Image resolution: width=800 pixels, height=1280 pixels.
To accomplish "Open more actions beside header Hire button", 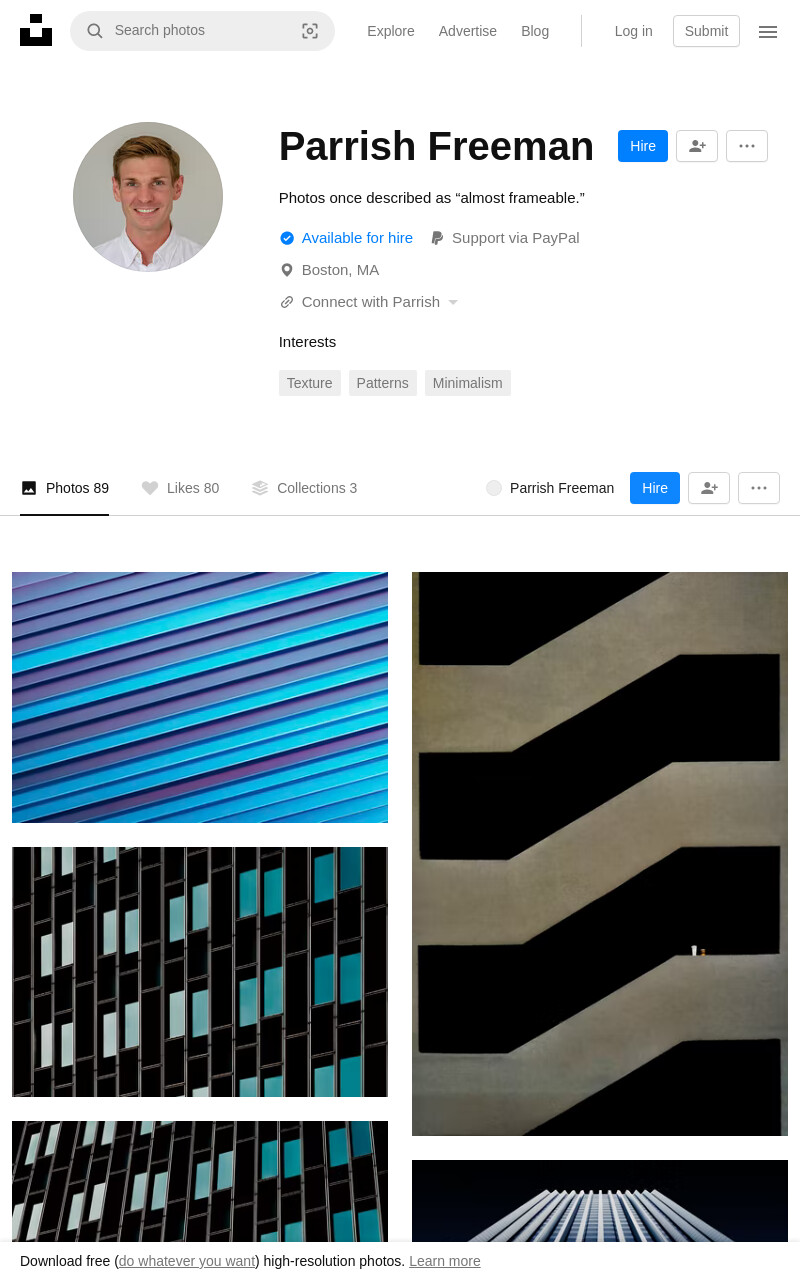I will pyautogui.click(x=747, y=146).
